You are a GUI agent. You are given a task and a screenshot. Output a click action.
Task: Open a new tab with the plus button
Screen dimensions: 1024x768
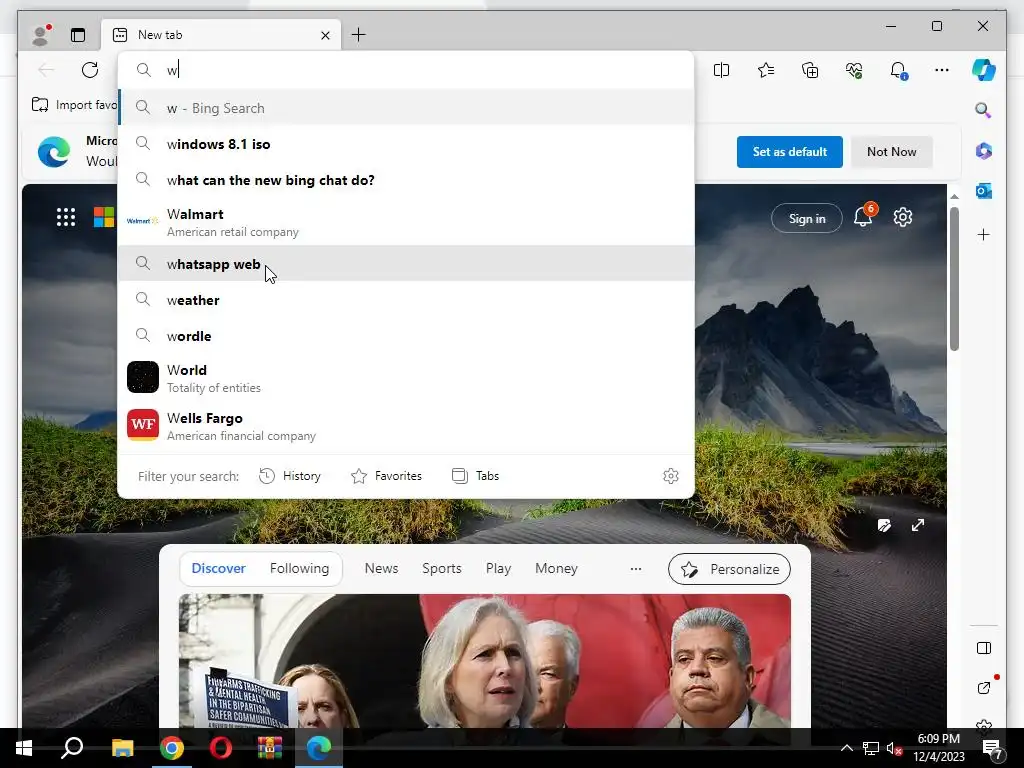point(359,35)
